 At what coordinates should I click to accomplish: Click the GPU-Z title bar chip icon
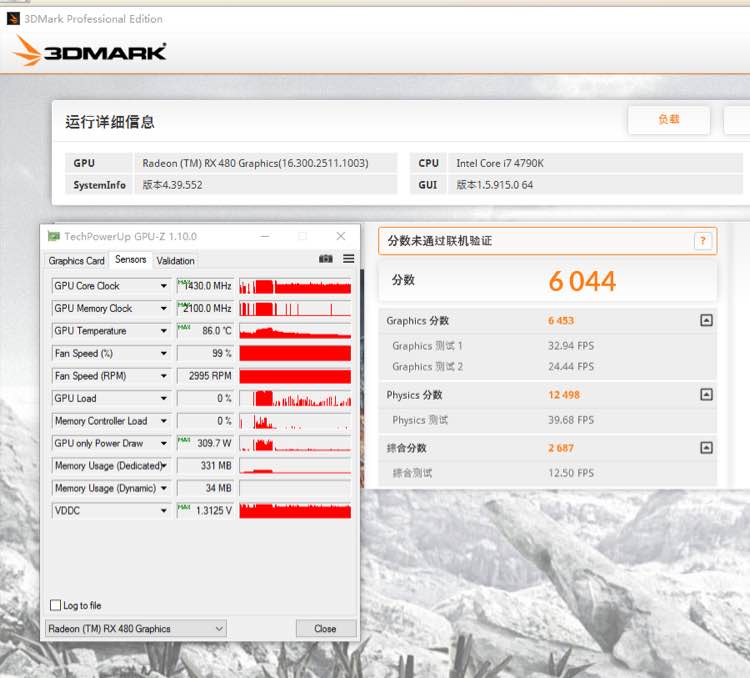click(x=54, y=236)
